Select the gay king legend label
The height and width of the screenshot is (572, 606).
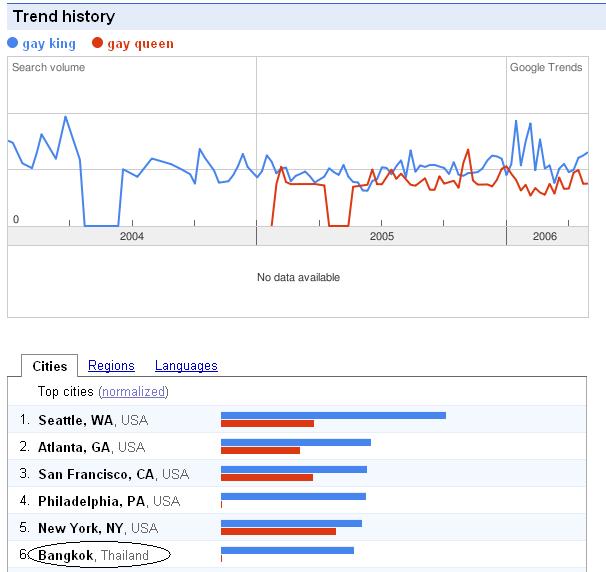click(49, 44)
